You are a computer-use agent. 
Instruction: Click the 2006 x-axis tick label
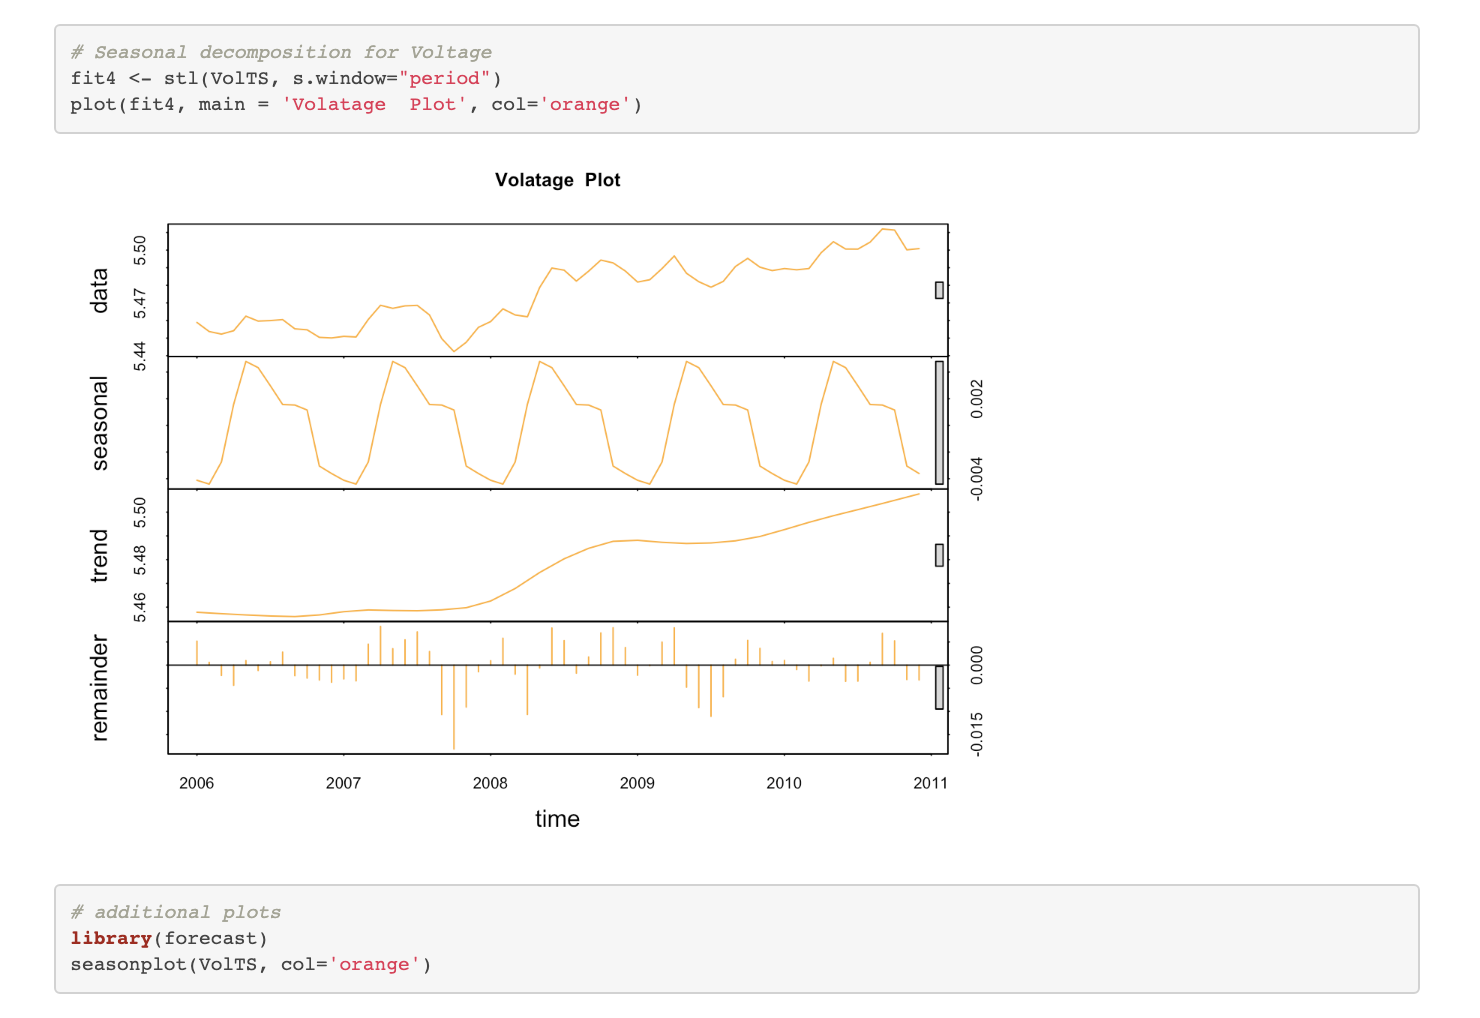point(196,783)
